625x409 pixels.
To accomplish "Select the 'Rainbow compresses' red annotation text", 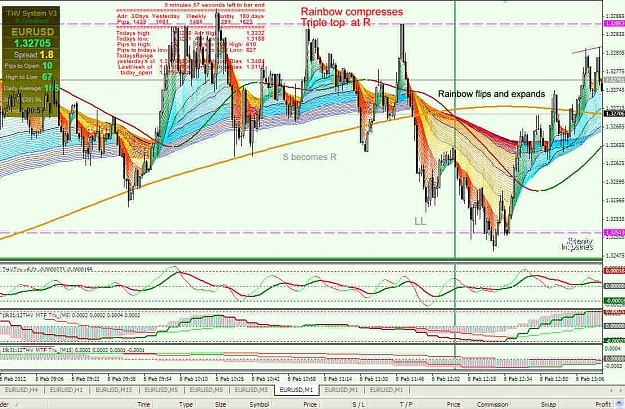I will click(352, 12).
